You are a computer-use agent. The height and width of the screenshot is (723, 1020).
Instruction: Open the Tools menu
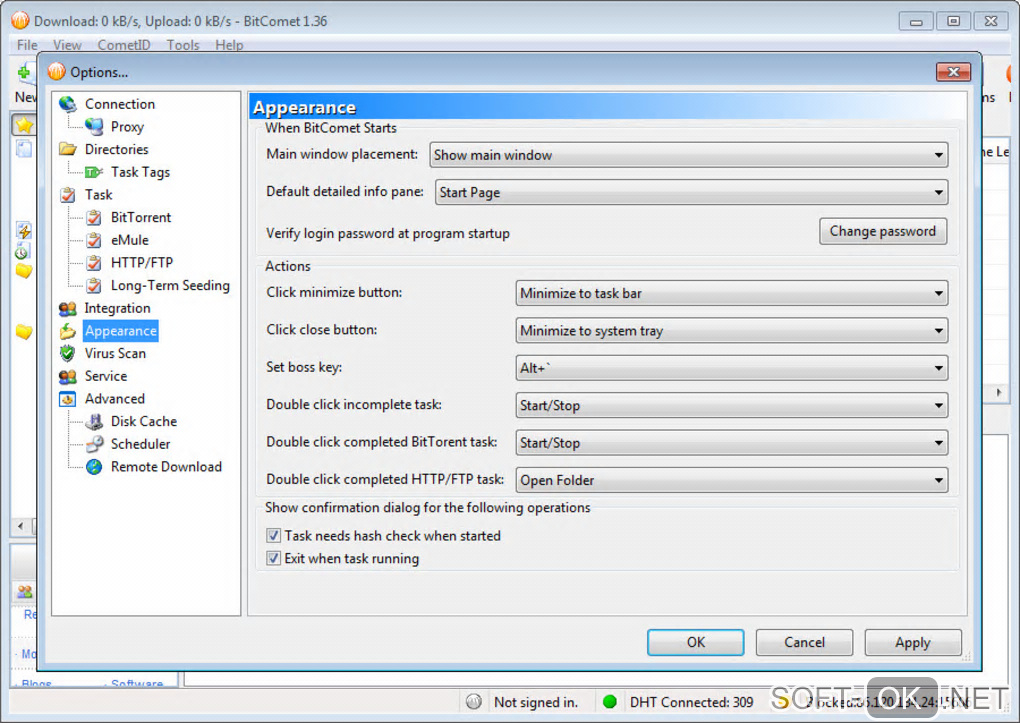coord(183,45)
